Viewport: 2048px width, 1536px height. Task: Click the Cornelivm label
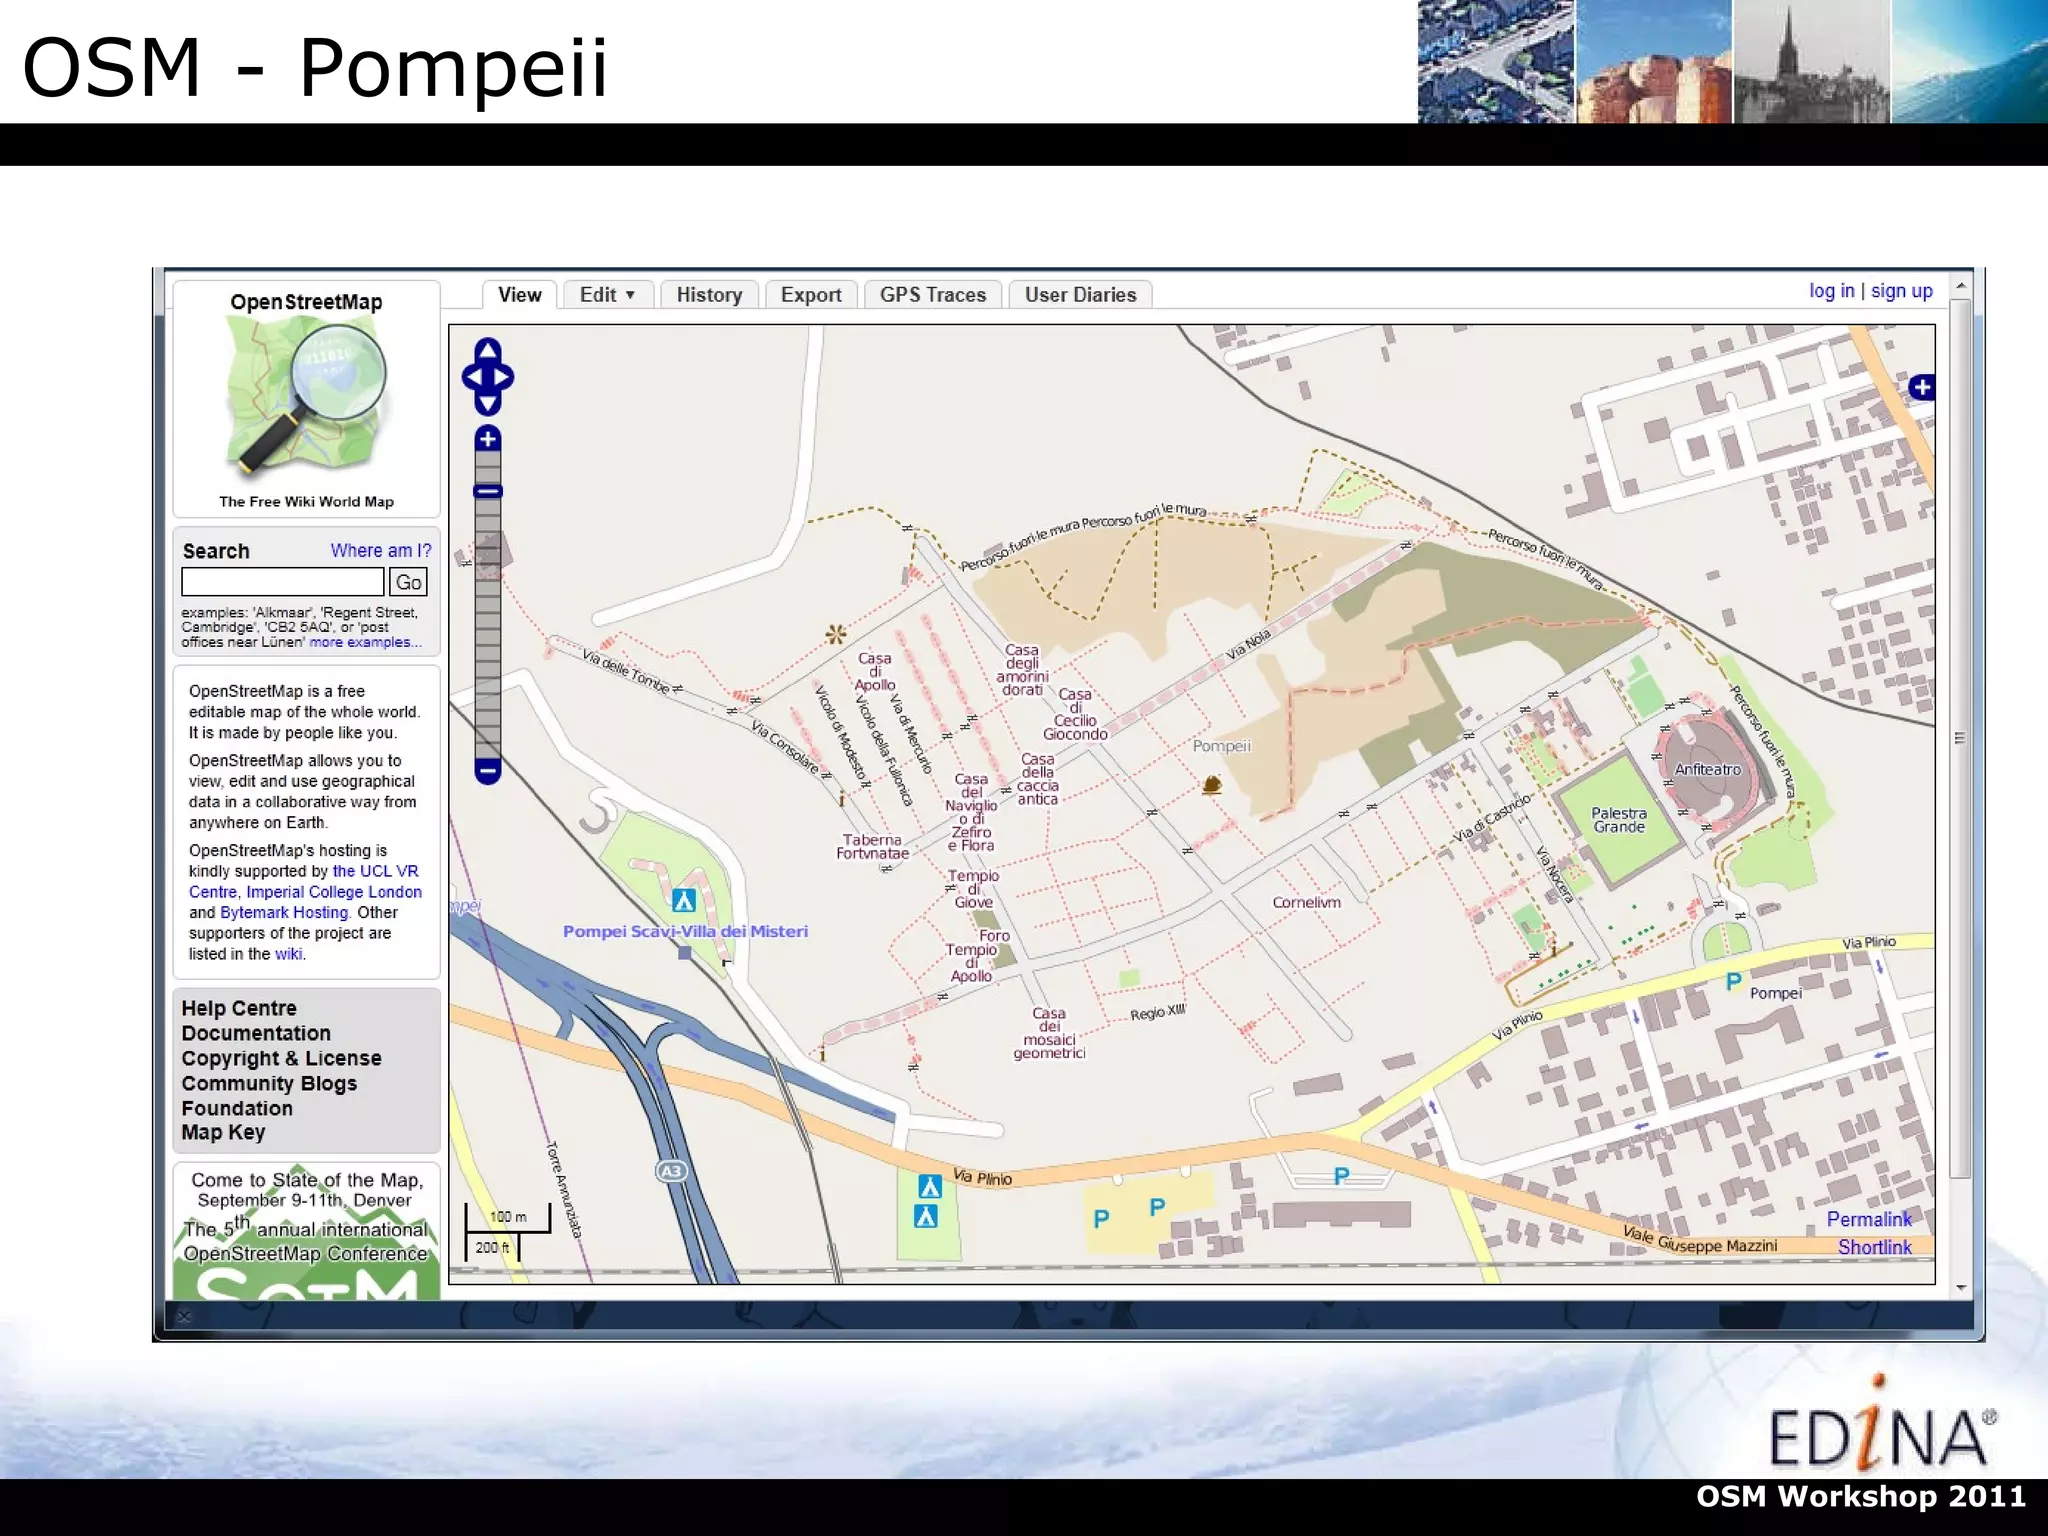pyautogui.click(x=1306, y=902)
